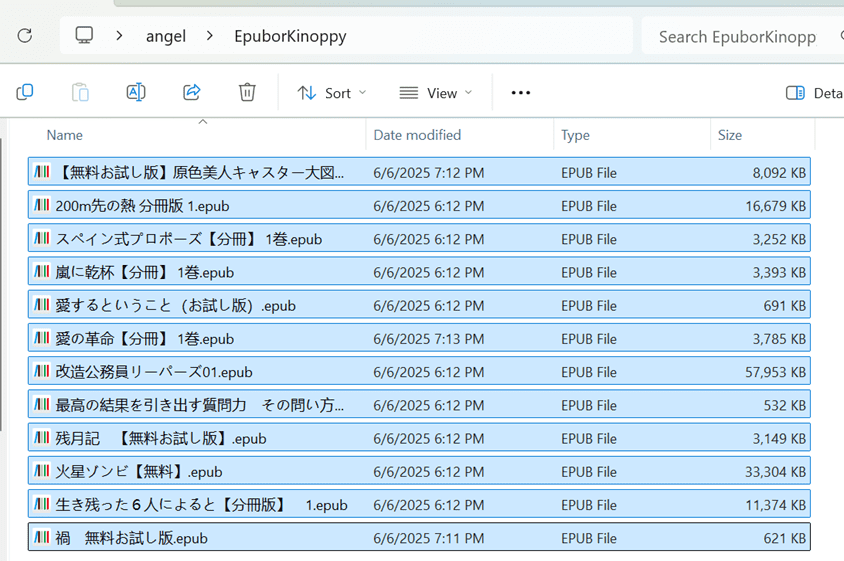The width and height of the screenshot is (844, 561).
Task: Open the angel breadcrumb folder
Action: (166, 37)
